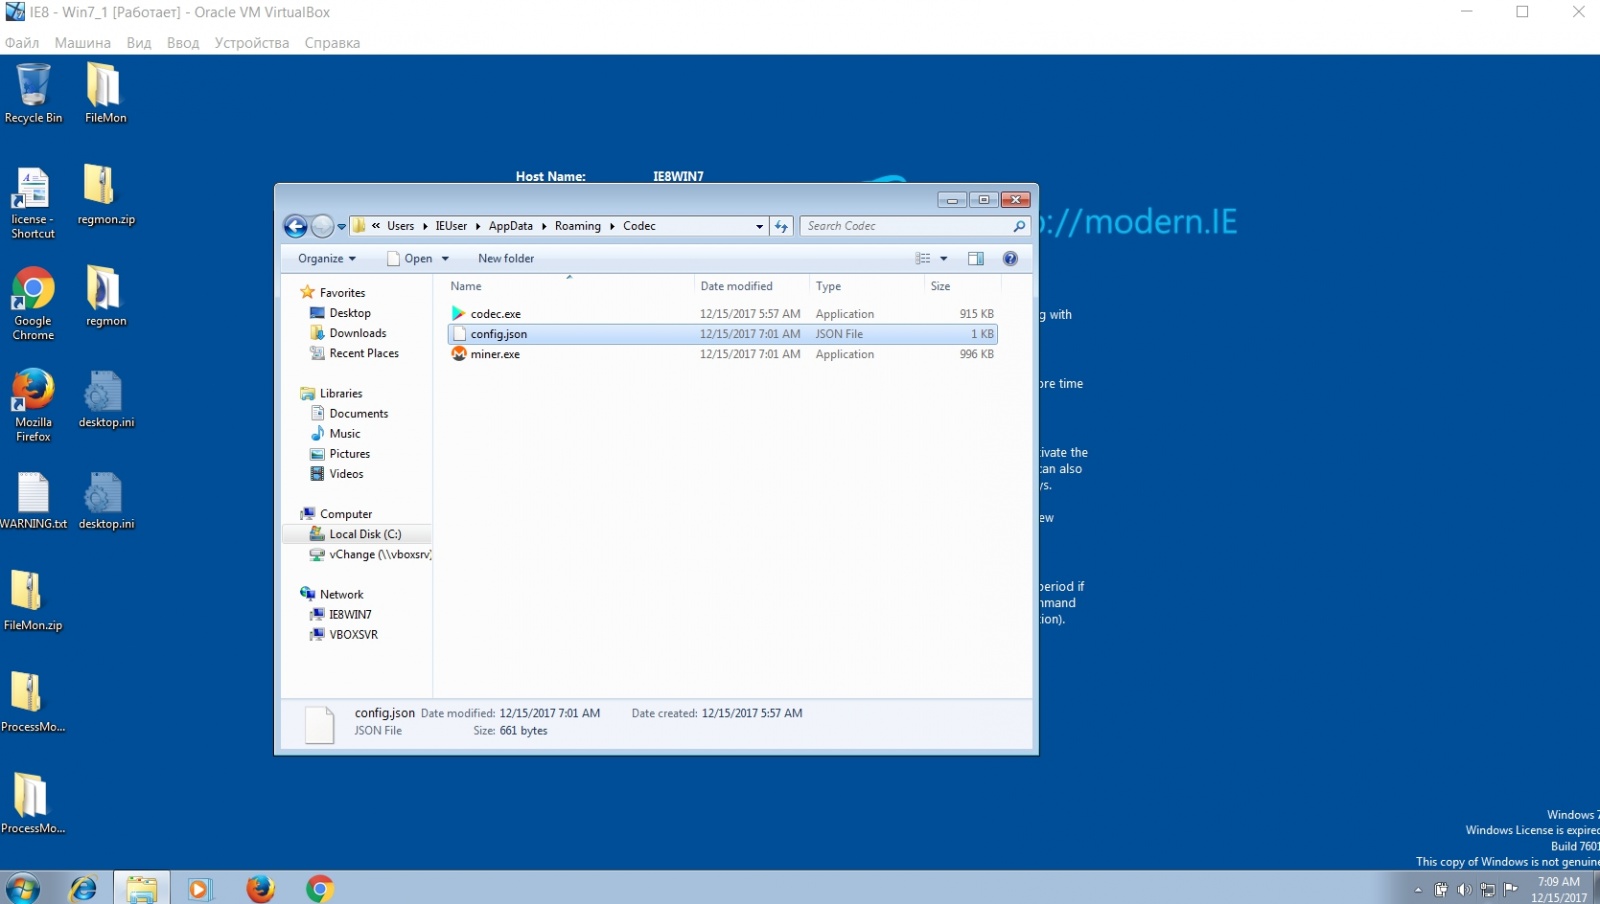Select the license Shortcut desktop icon
This screenshot has width=1600, height=904.
coord(33,203)
